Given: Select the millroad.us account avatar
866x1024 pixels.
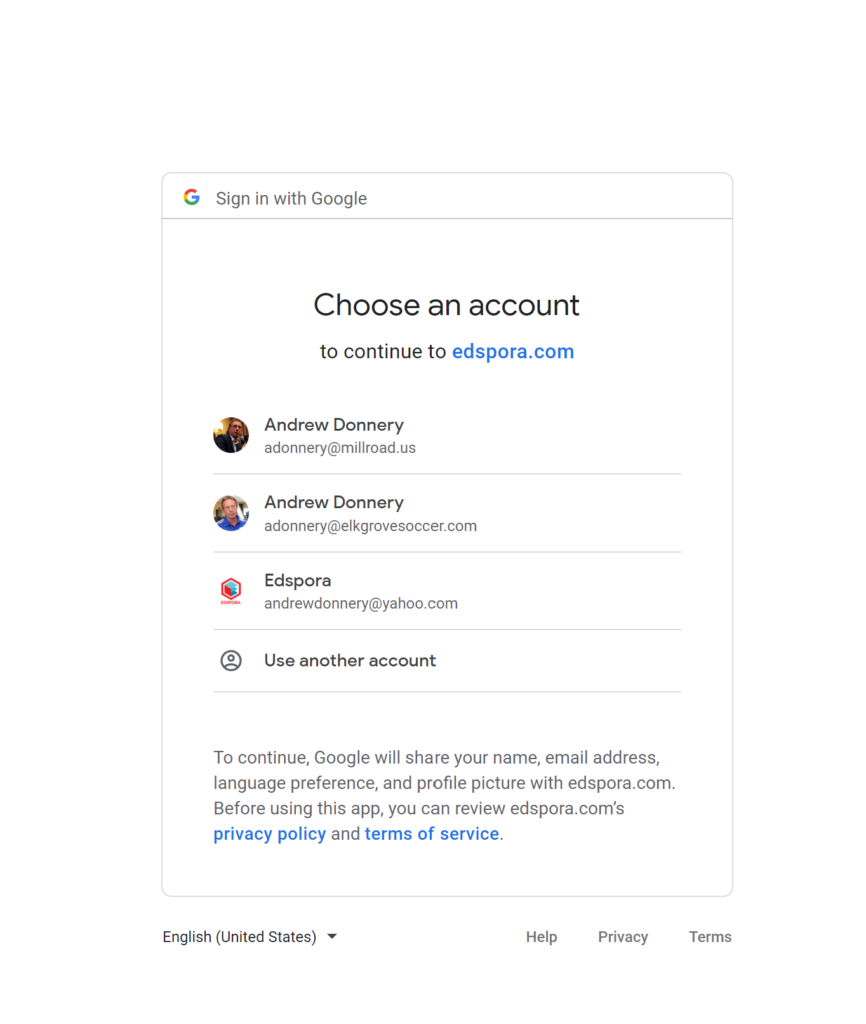Looking at the screenshot, I should pos(231,435).
